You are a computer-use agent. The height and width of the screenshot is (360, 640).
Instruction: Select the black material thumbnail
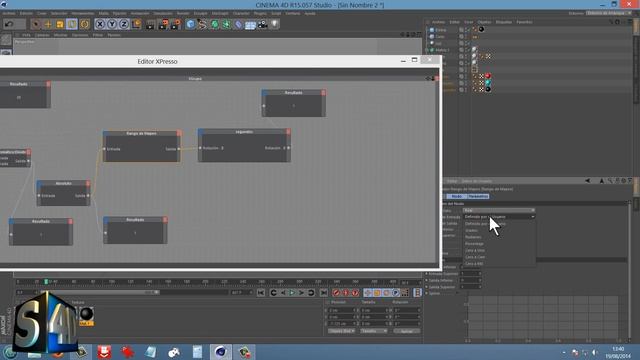point(86,314)
